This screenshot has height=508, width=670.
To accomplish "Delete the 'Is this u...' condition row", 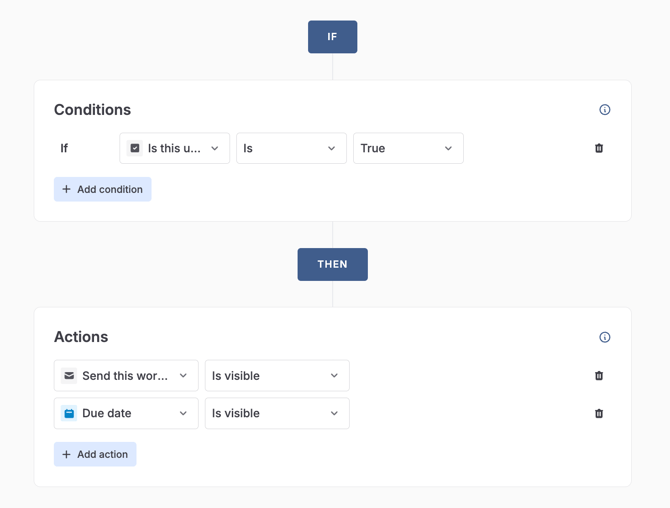I will [599, 148].
